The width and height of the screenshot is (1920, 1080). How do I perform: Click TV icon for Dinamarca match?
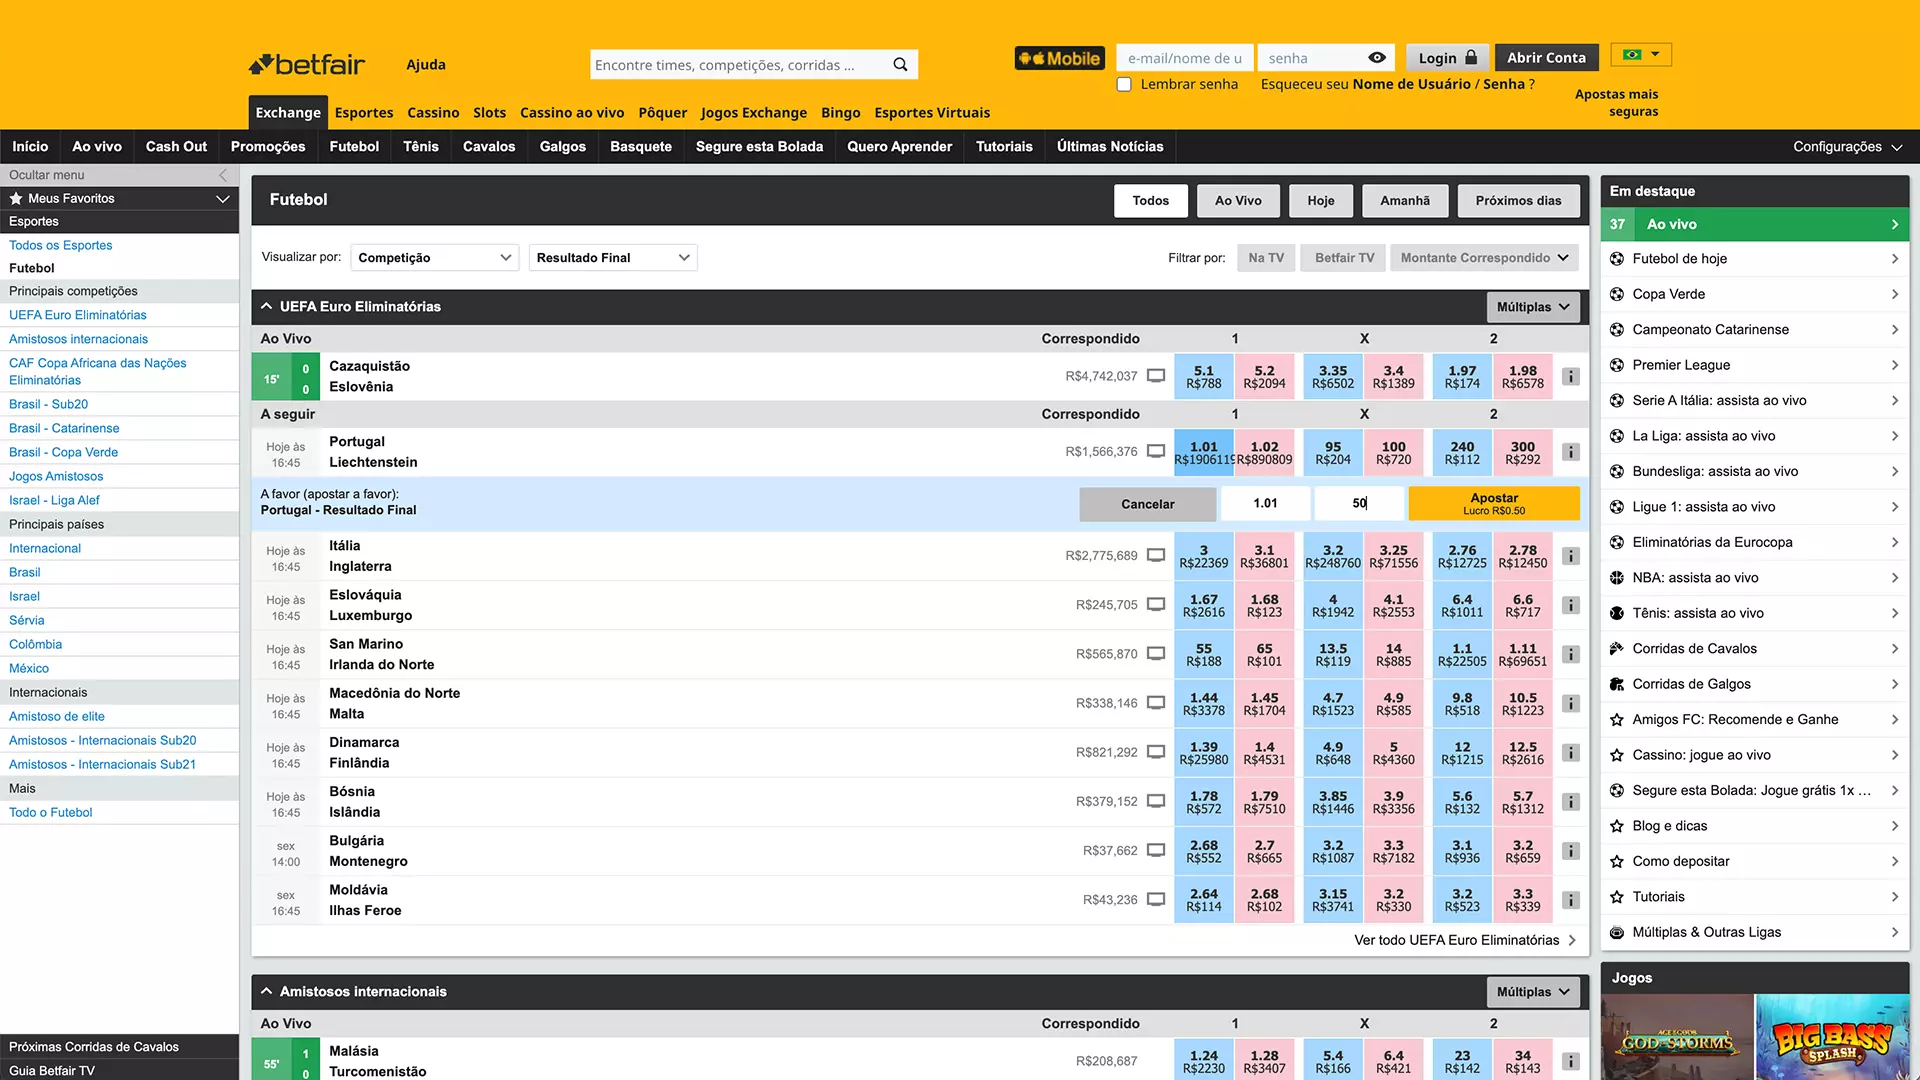(x=1156, y=752)
